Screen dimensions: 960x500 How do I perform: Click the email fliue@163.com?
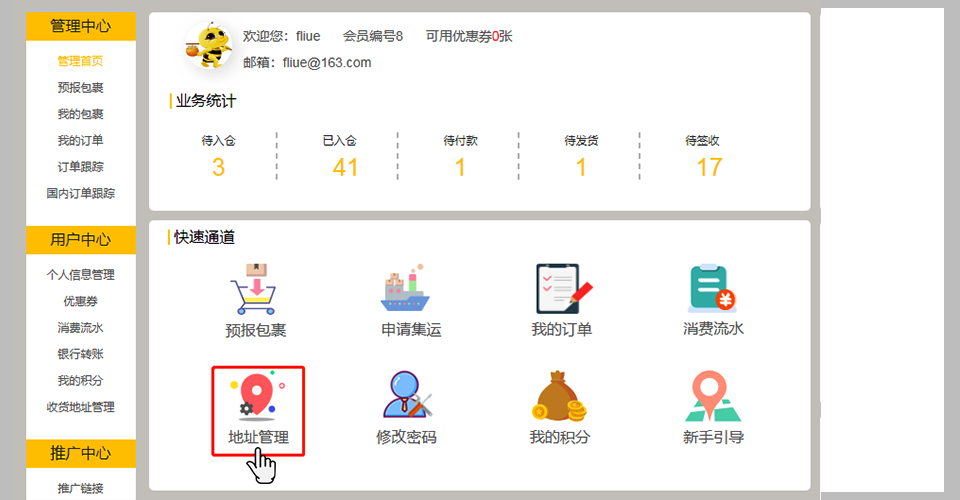click(327, 62)
